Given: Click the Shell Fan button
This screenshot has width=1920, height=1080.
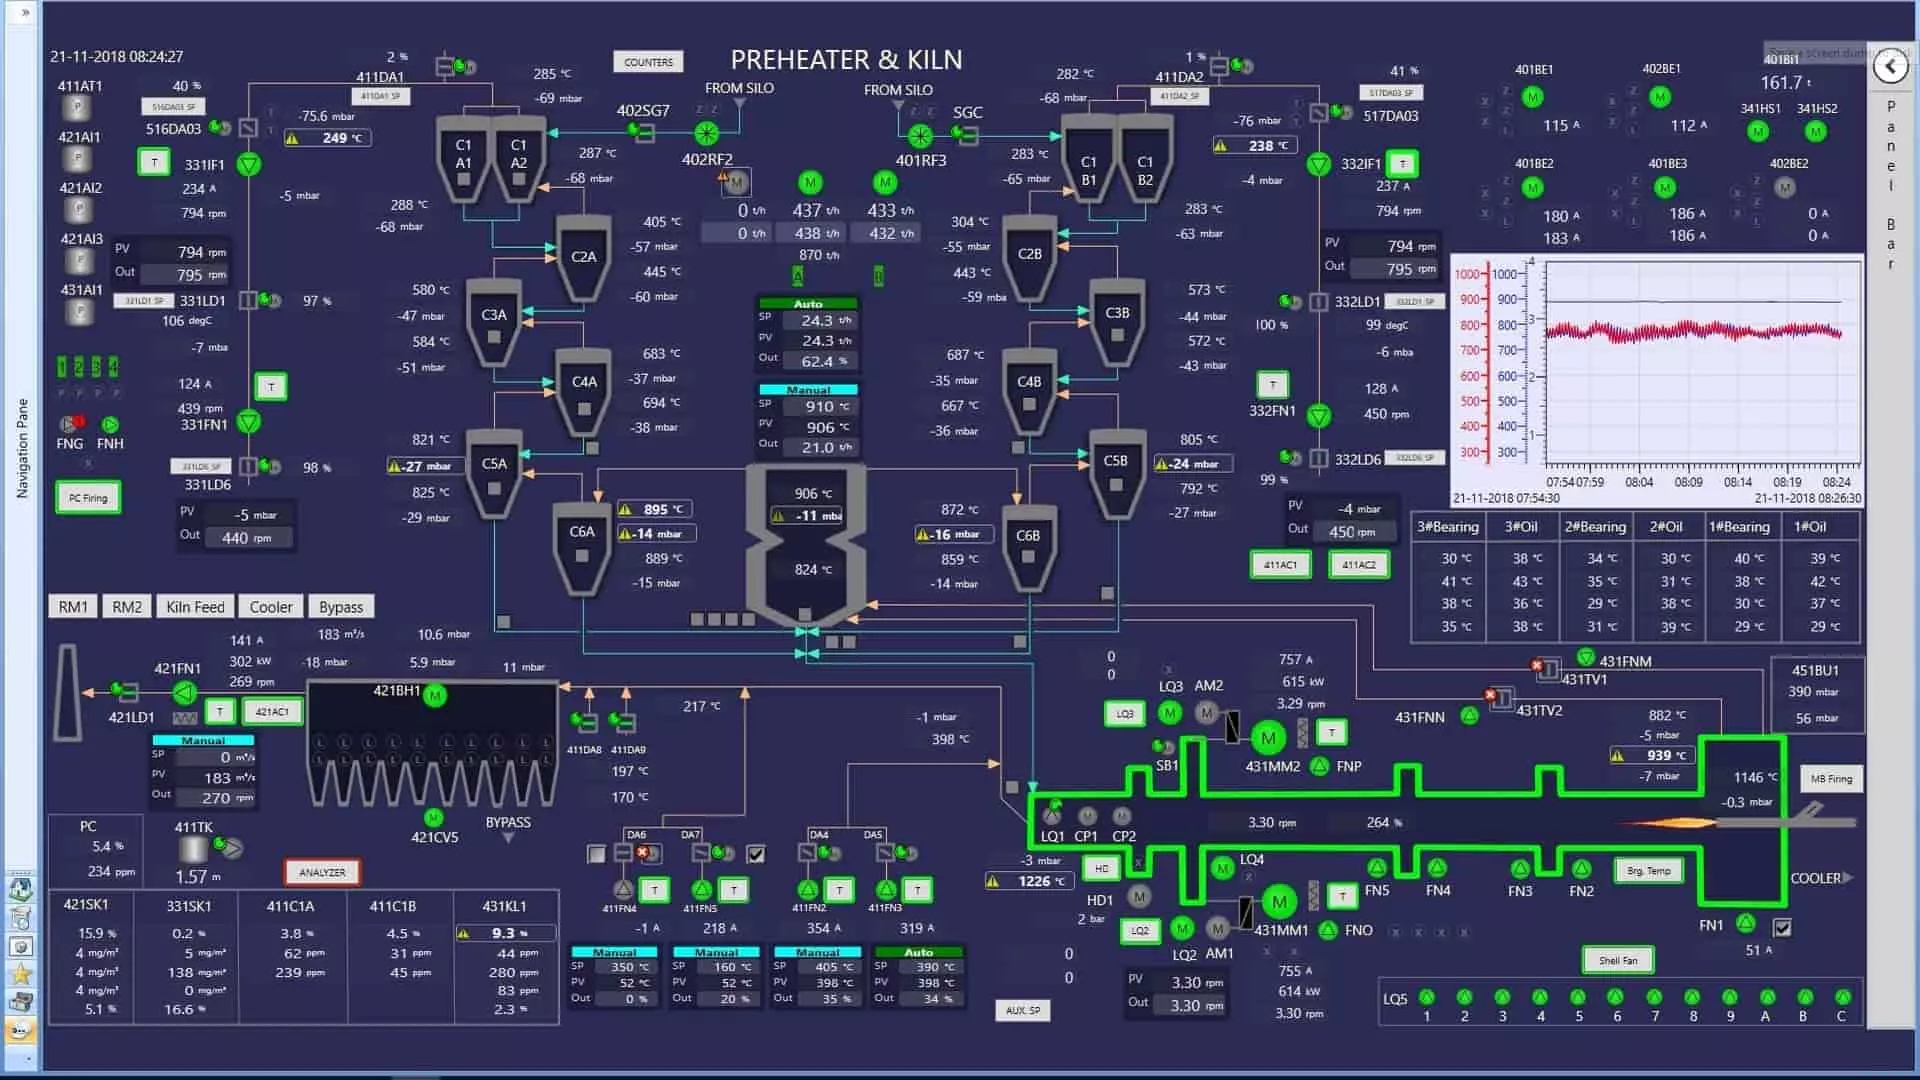Looking at the screenshot, I should tap(1618, 961).
